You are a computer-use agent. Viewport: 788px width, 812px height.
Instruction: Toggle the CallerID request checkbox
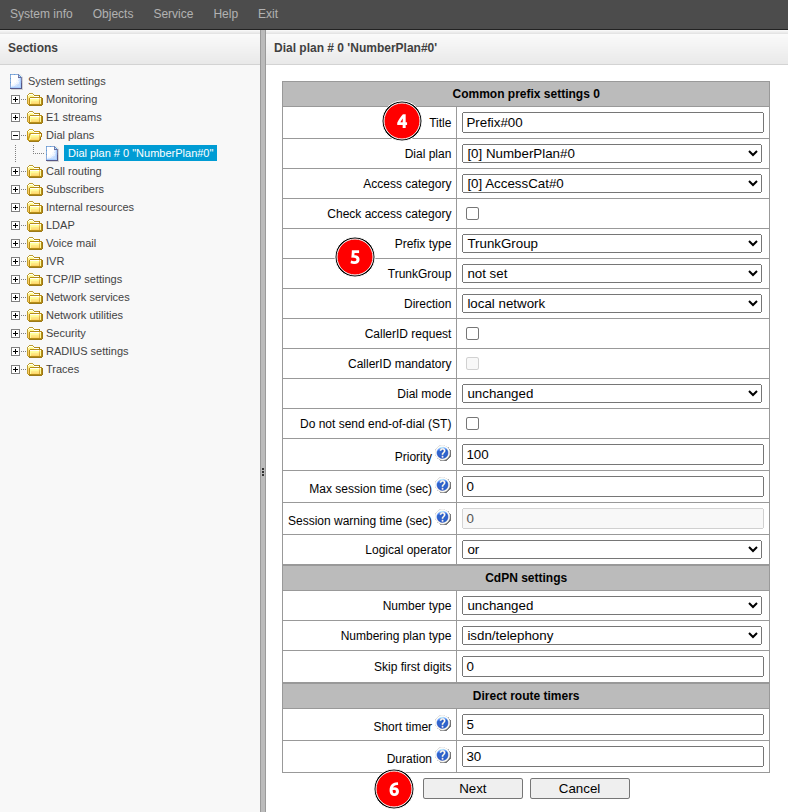[x=473, y=333]
